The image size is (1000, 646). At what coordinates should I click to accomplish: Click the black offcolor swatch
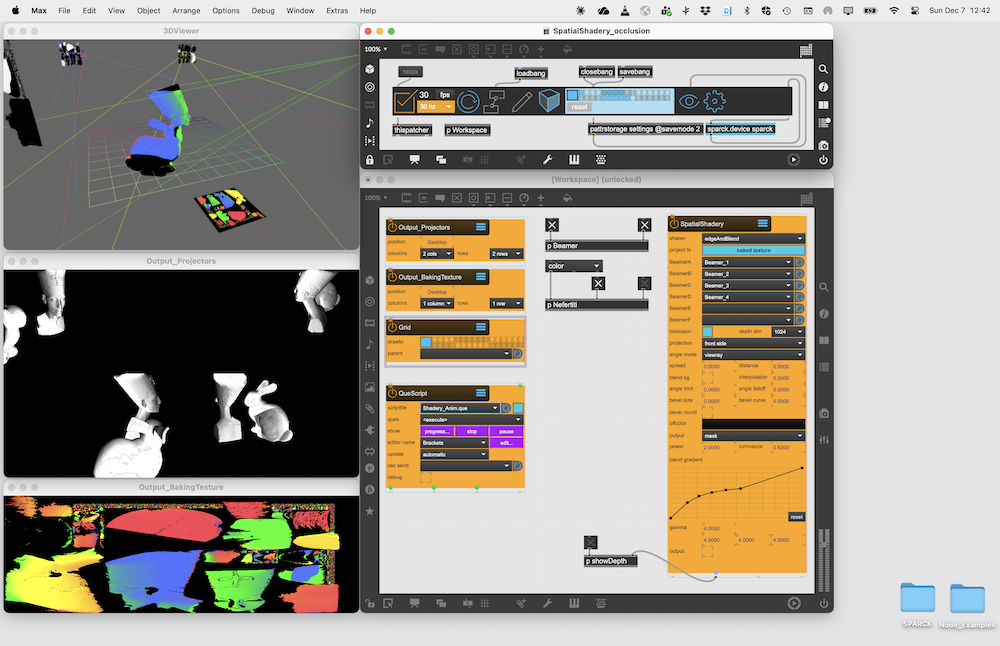[x=753, y=424]
